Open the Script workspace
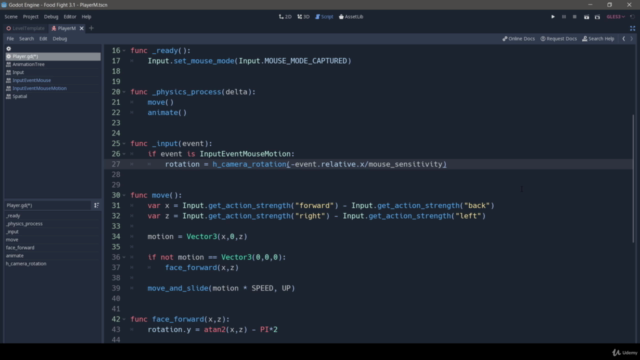 [324, 17]
